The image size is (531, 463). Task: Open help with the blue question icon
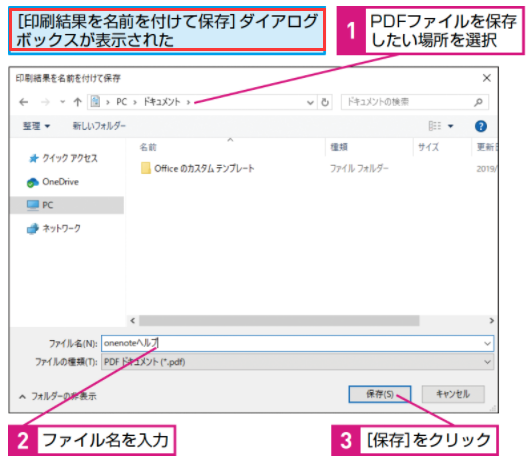481,126
